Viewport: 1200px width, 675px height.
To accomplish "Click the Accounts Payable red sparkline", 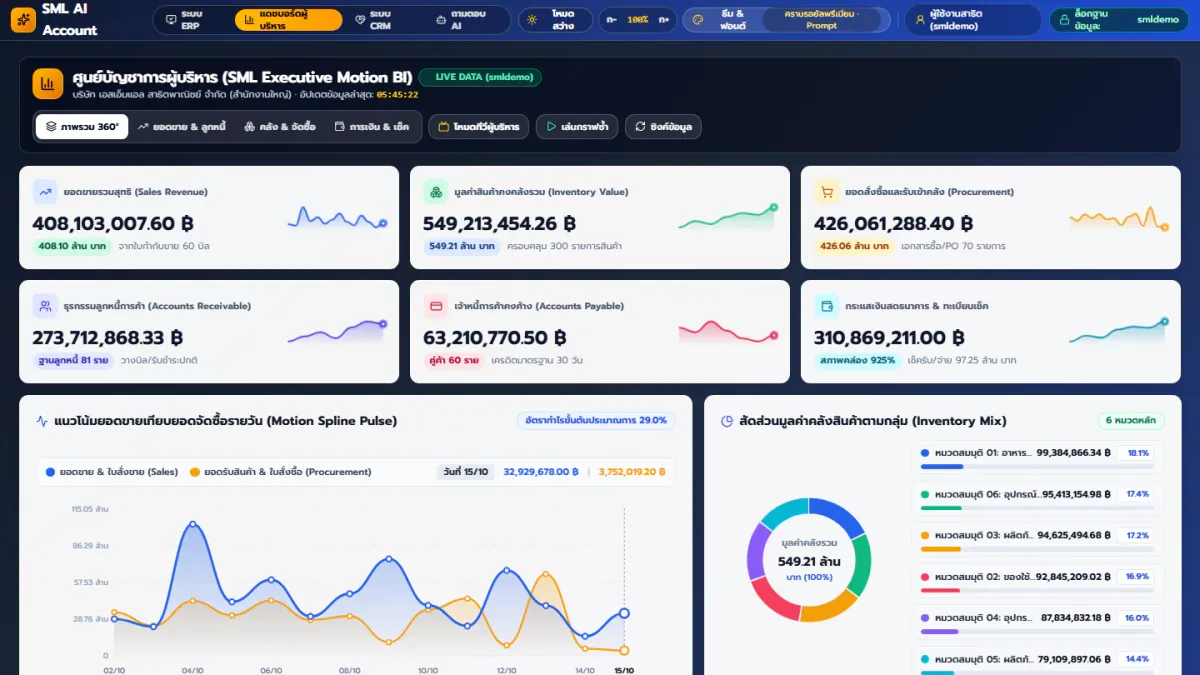I will [x=728, y=331].
